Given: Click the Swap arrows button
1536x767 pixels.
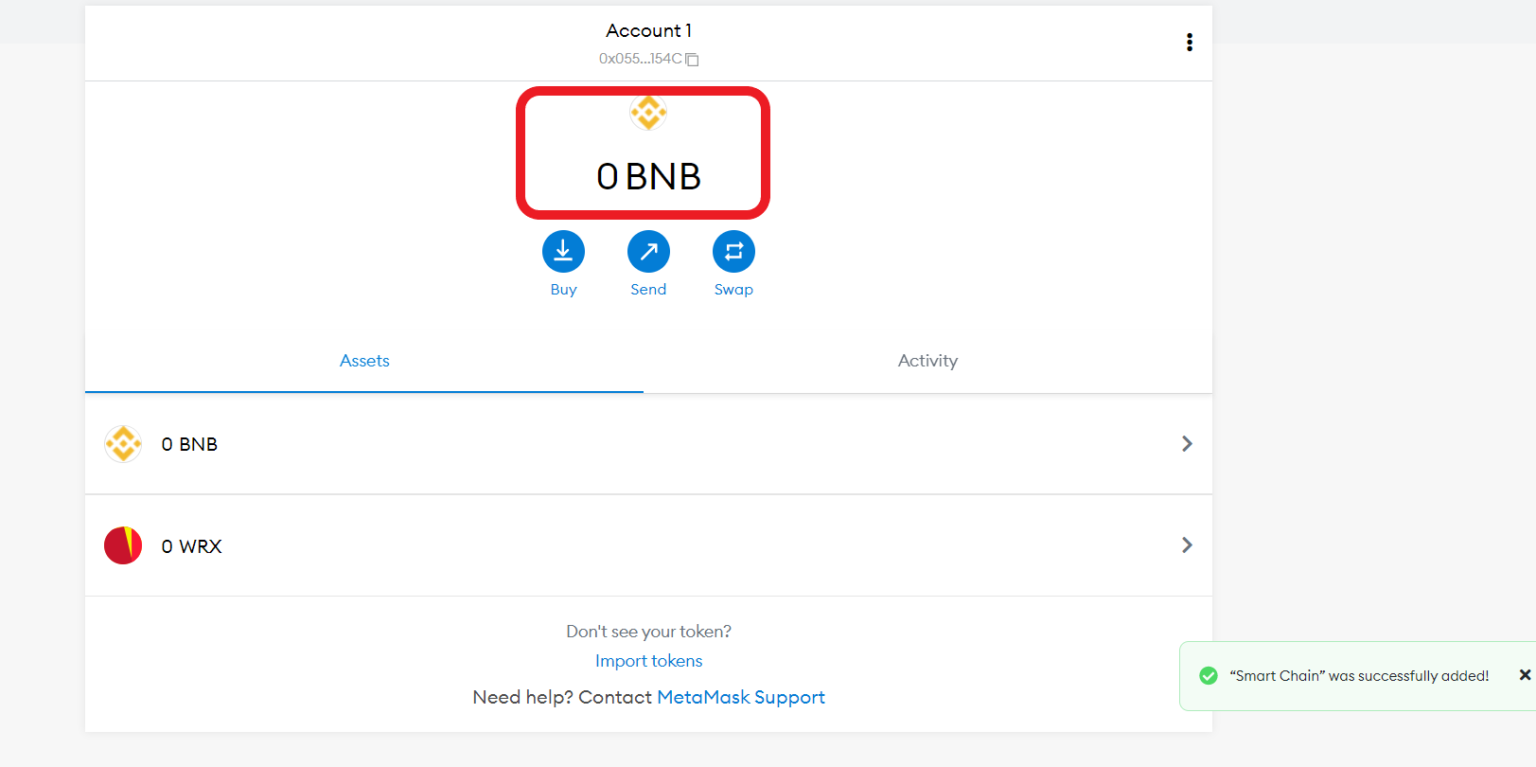Looking at the screenshot, I should tap(733, 252).
